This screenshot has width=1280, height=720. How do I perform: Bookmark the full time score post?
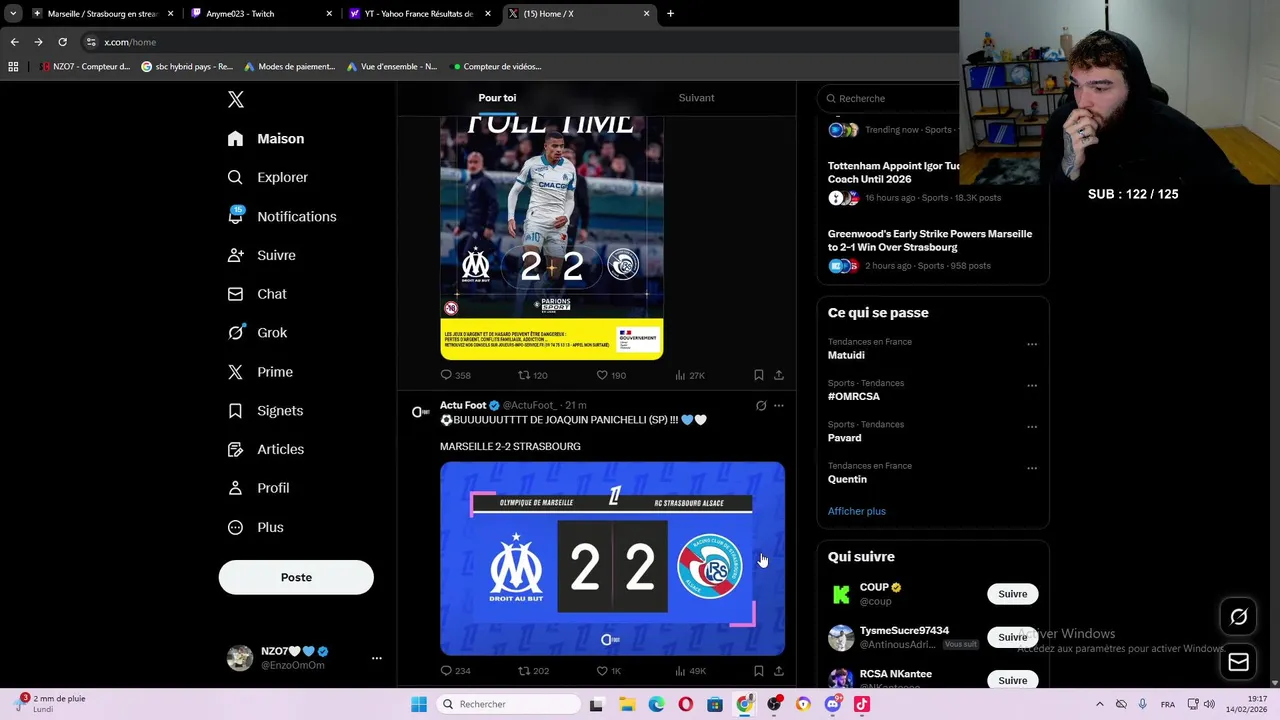point(759,375)
